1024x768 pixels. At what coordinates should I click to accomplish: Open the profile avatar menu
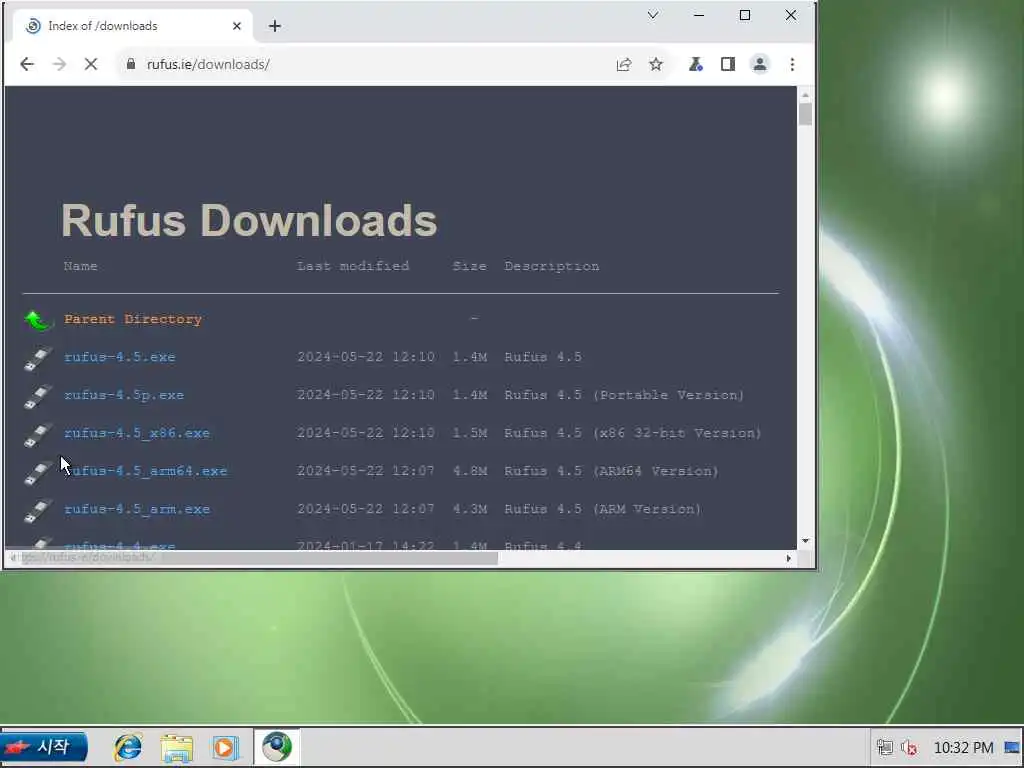(x=760, y=64)
